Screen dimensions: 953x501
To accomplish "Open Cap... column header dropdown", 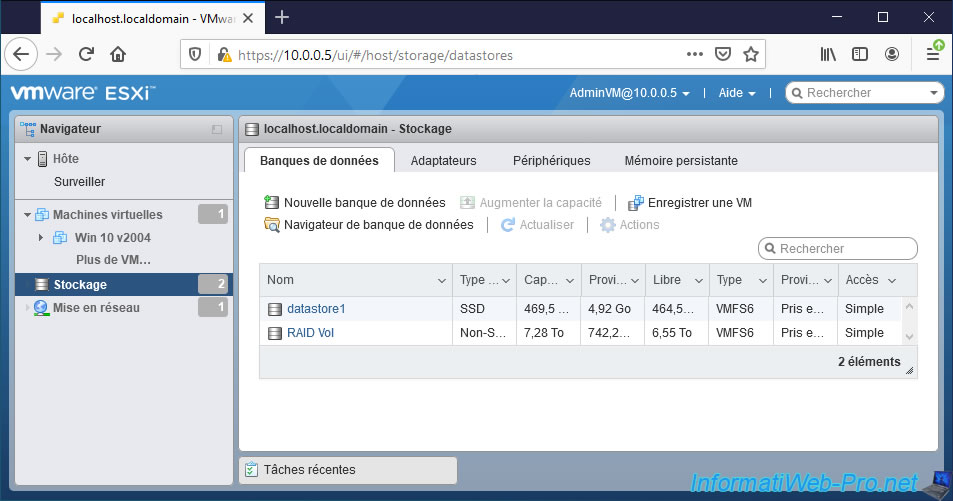I will (569, 280).
